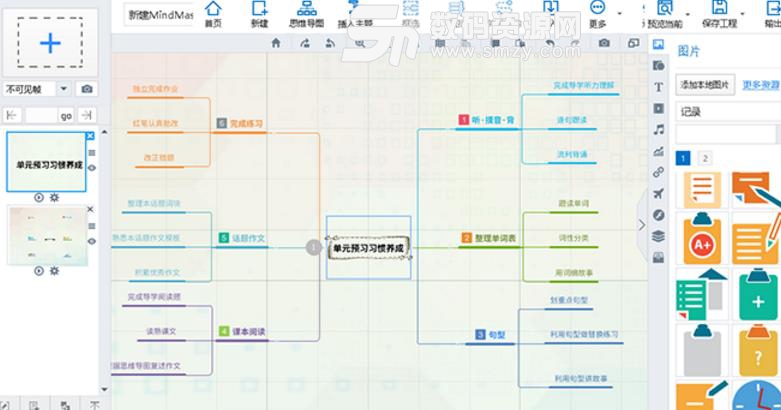Insert the question mark clipboard image

tap(758, 351)
